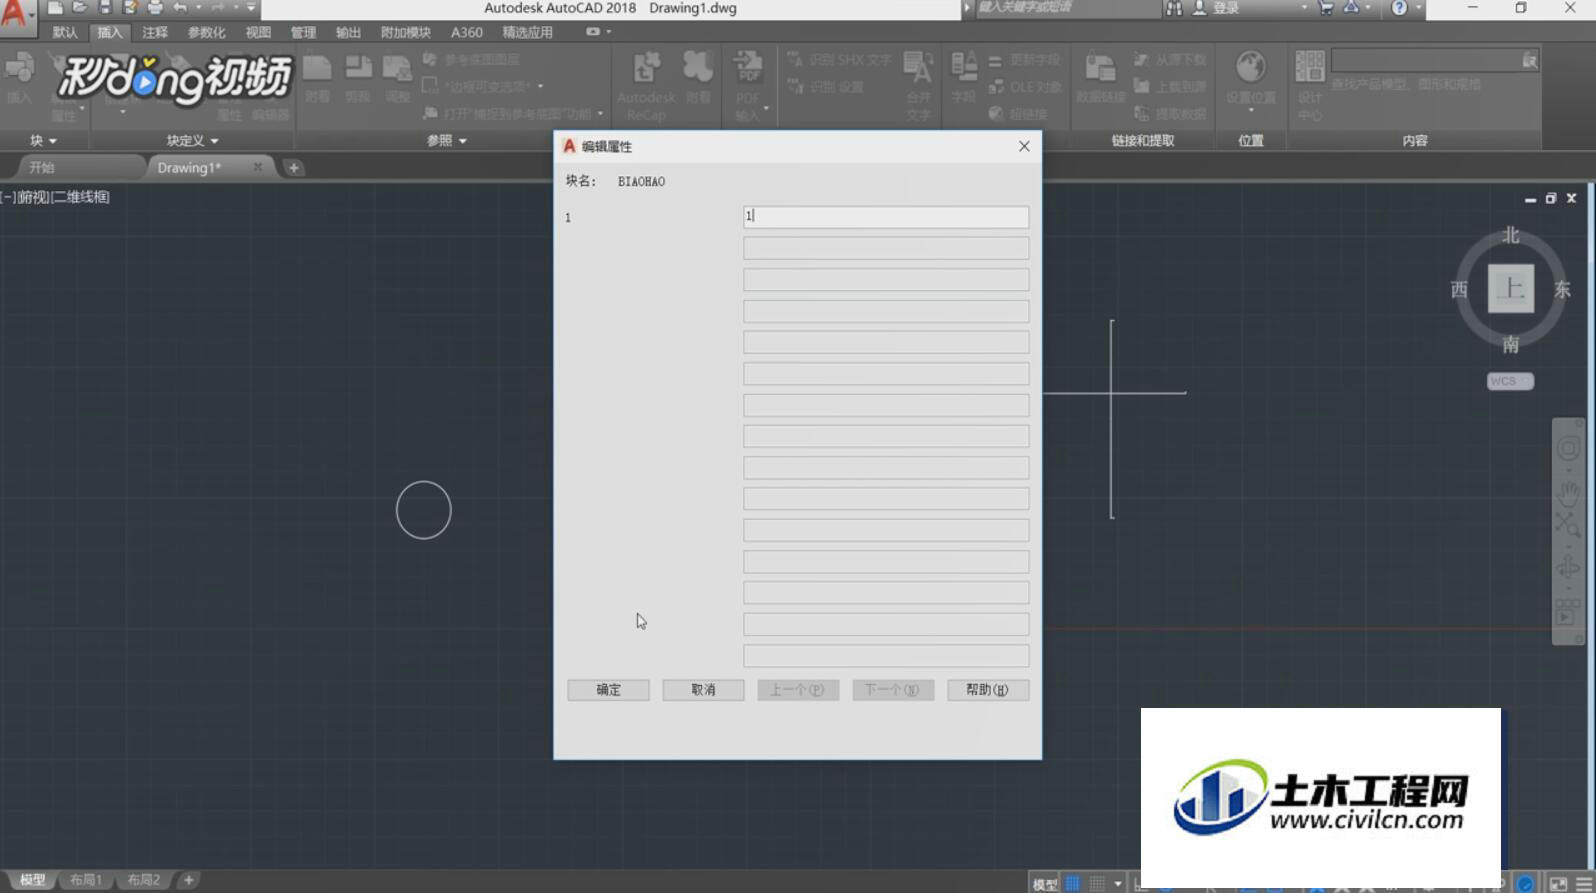1596x893 pixels.
Task: Switch to the 模型 layout tab
Action: click(33, 880)
